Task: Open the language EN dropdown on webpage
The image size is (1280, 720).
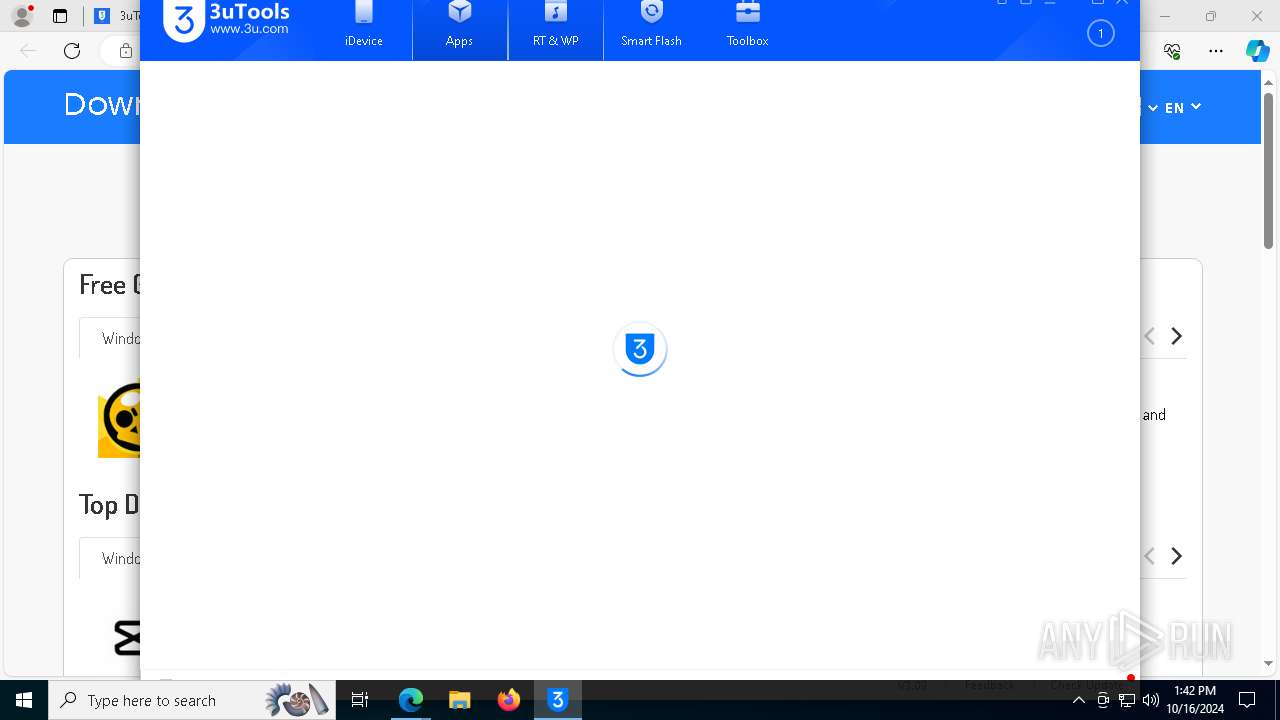Action: (x=1183, y=107)
